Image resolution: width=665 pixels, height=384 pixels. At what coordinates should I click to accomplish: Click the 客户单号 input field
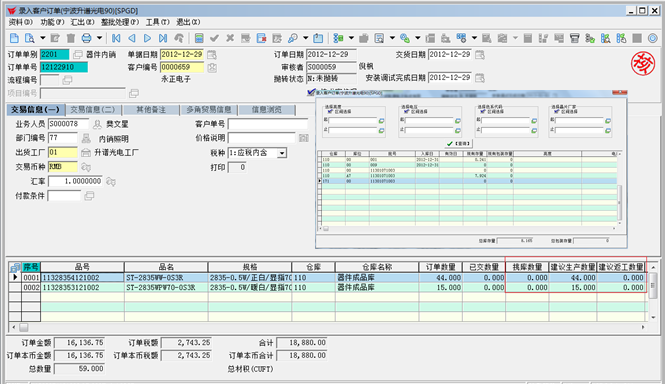point(268,124)
